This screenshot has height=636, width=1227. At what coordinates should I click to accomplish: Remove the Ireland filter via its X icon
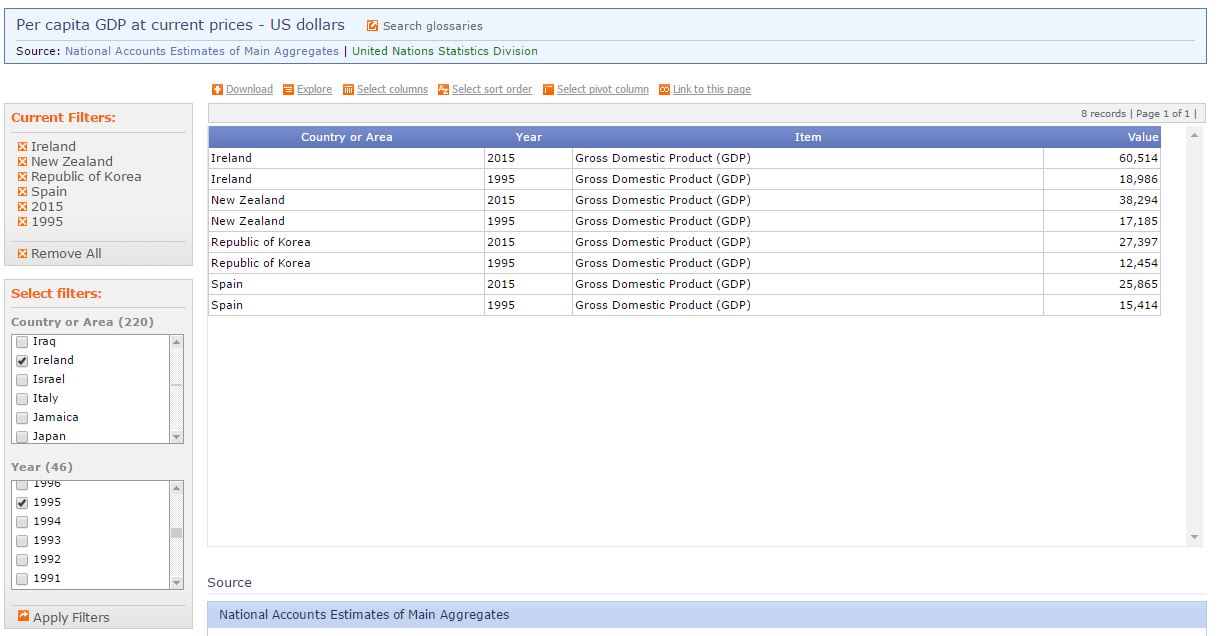(22, 147)
